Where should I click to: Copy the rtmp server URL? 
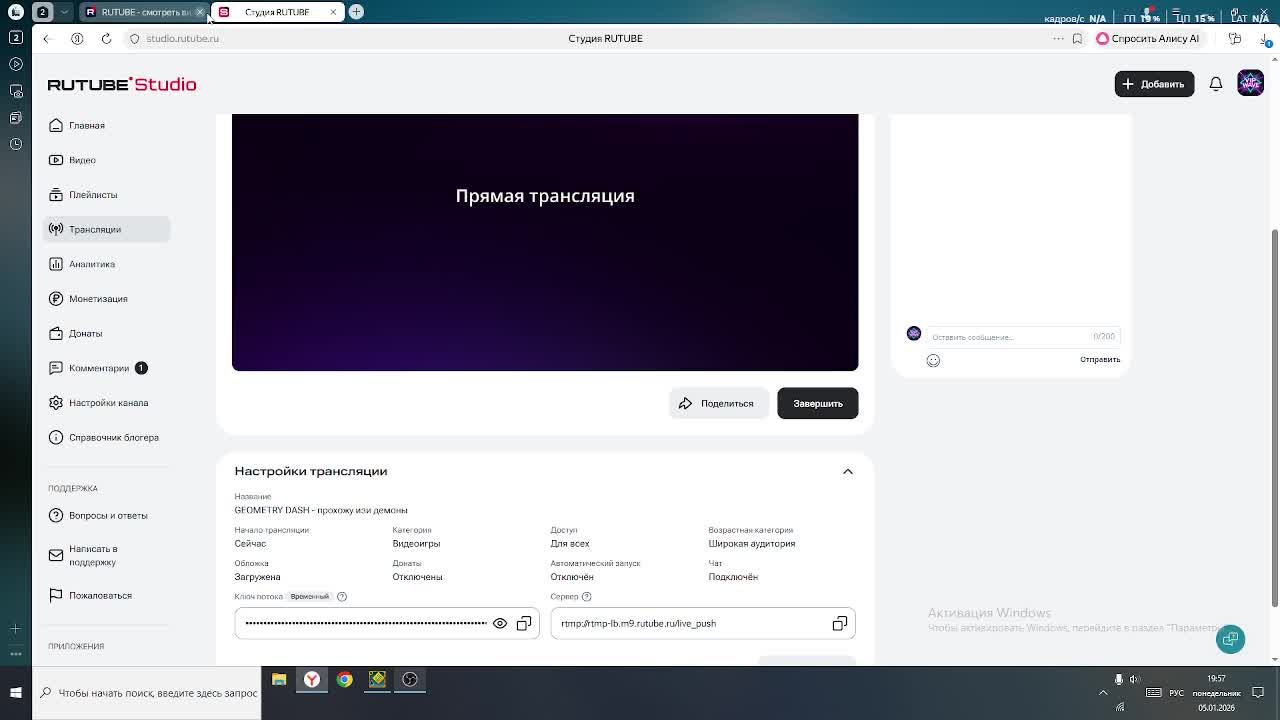840,623
